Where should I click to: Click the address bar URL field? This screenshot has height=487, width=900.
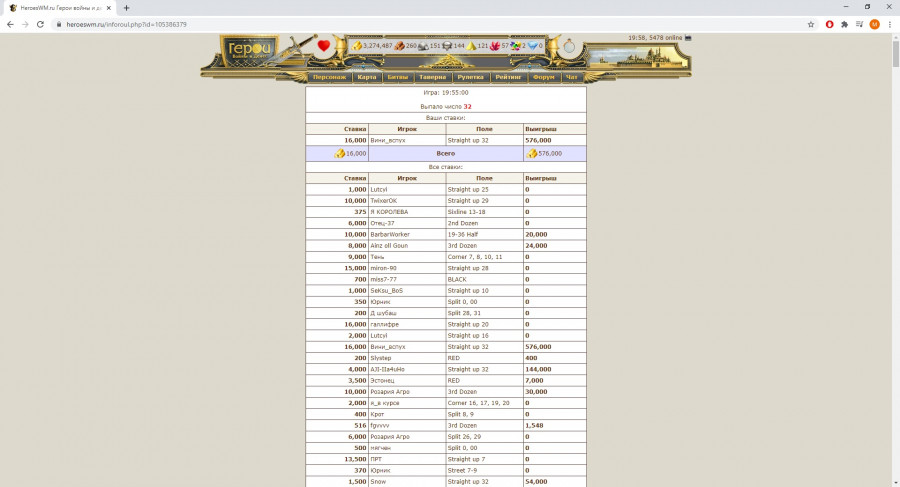(x=400, y=24)
